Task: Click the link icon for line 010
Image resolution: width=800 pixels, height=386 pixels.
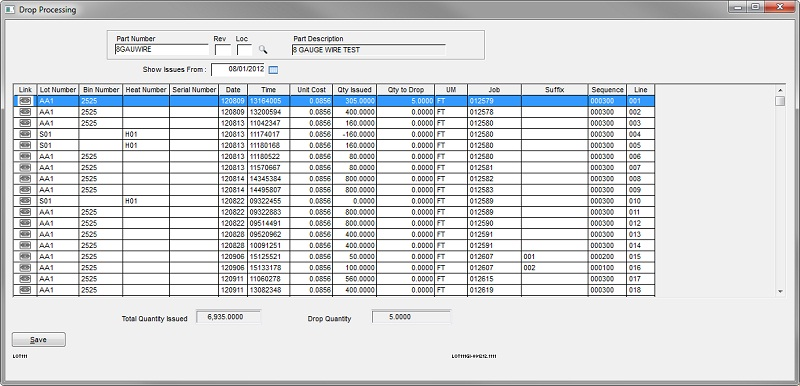Action: click(x=25, y=201)
